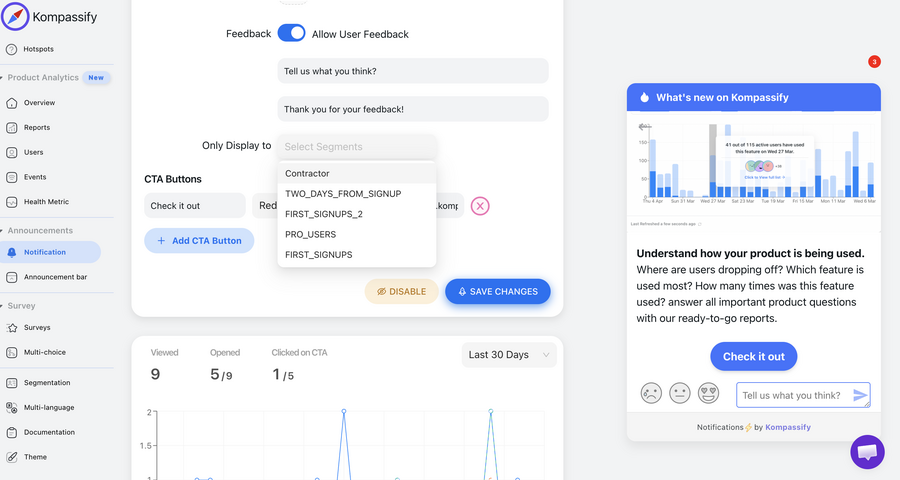Viewport: 900px width, 480px height.
Task: Toggle Allow User Feedback switch
Action: coord(291,33)
